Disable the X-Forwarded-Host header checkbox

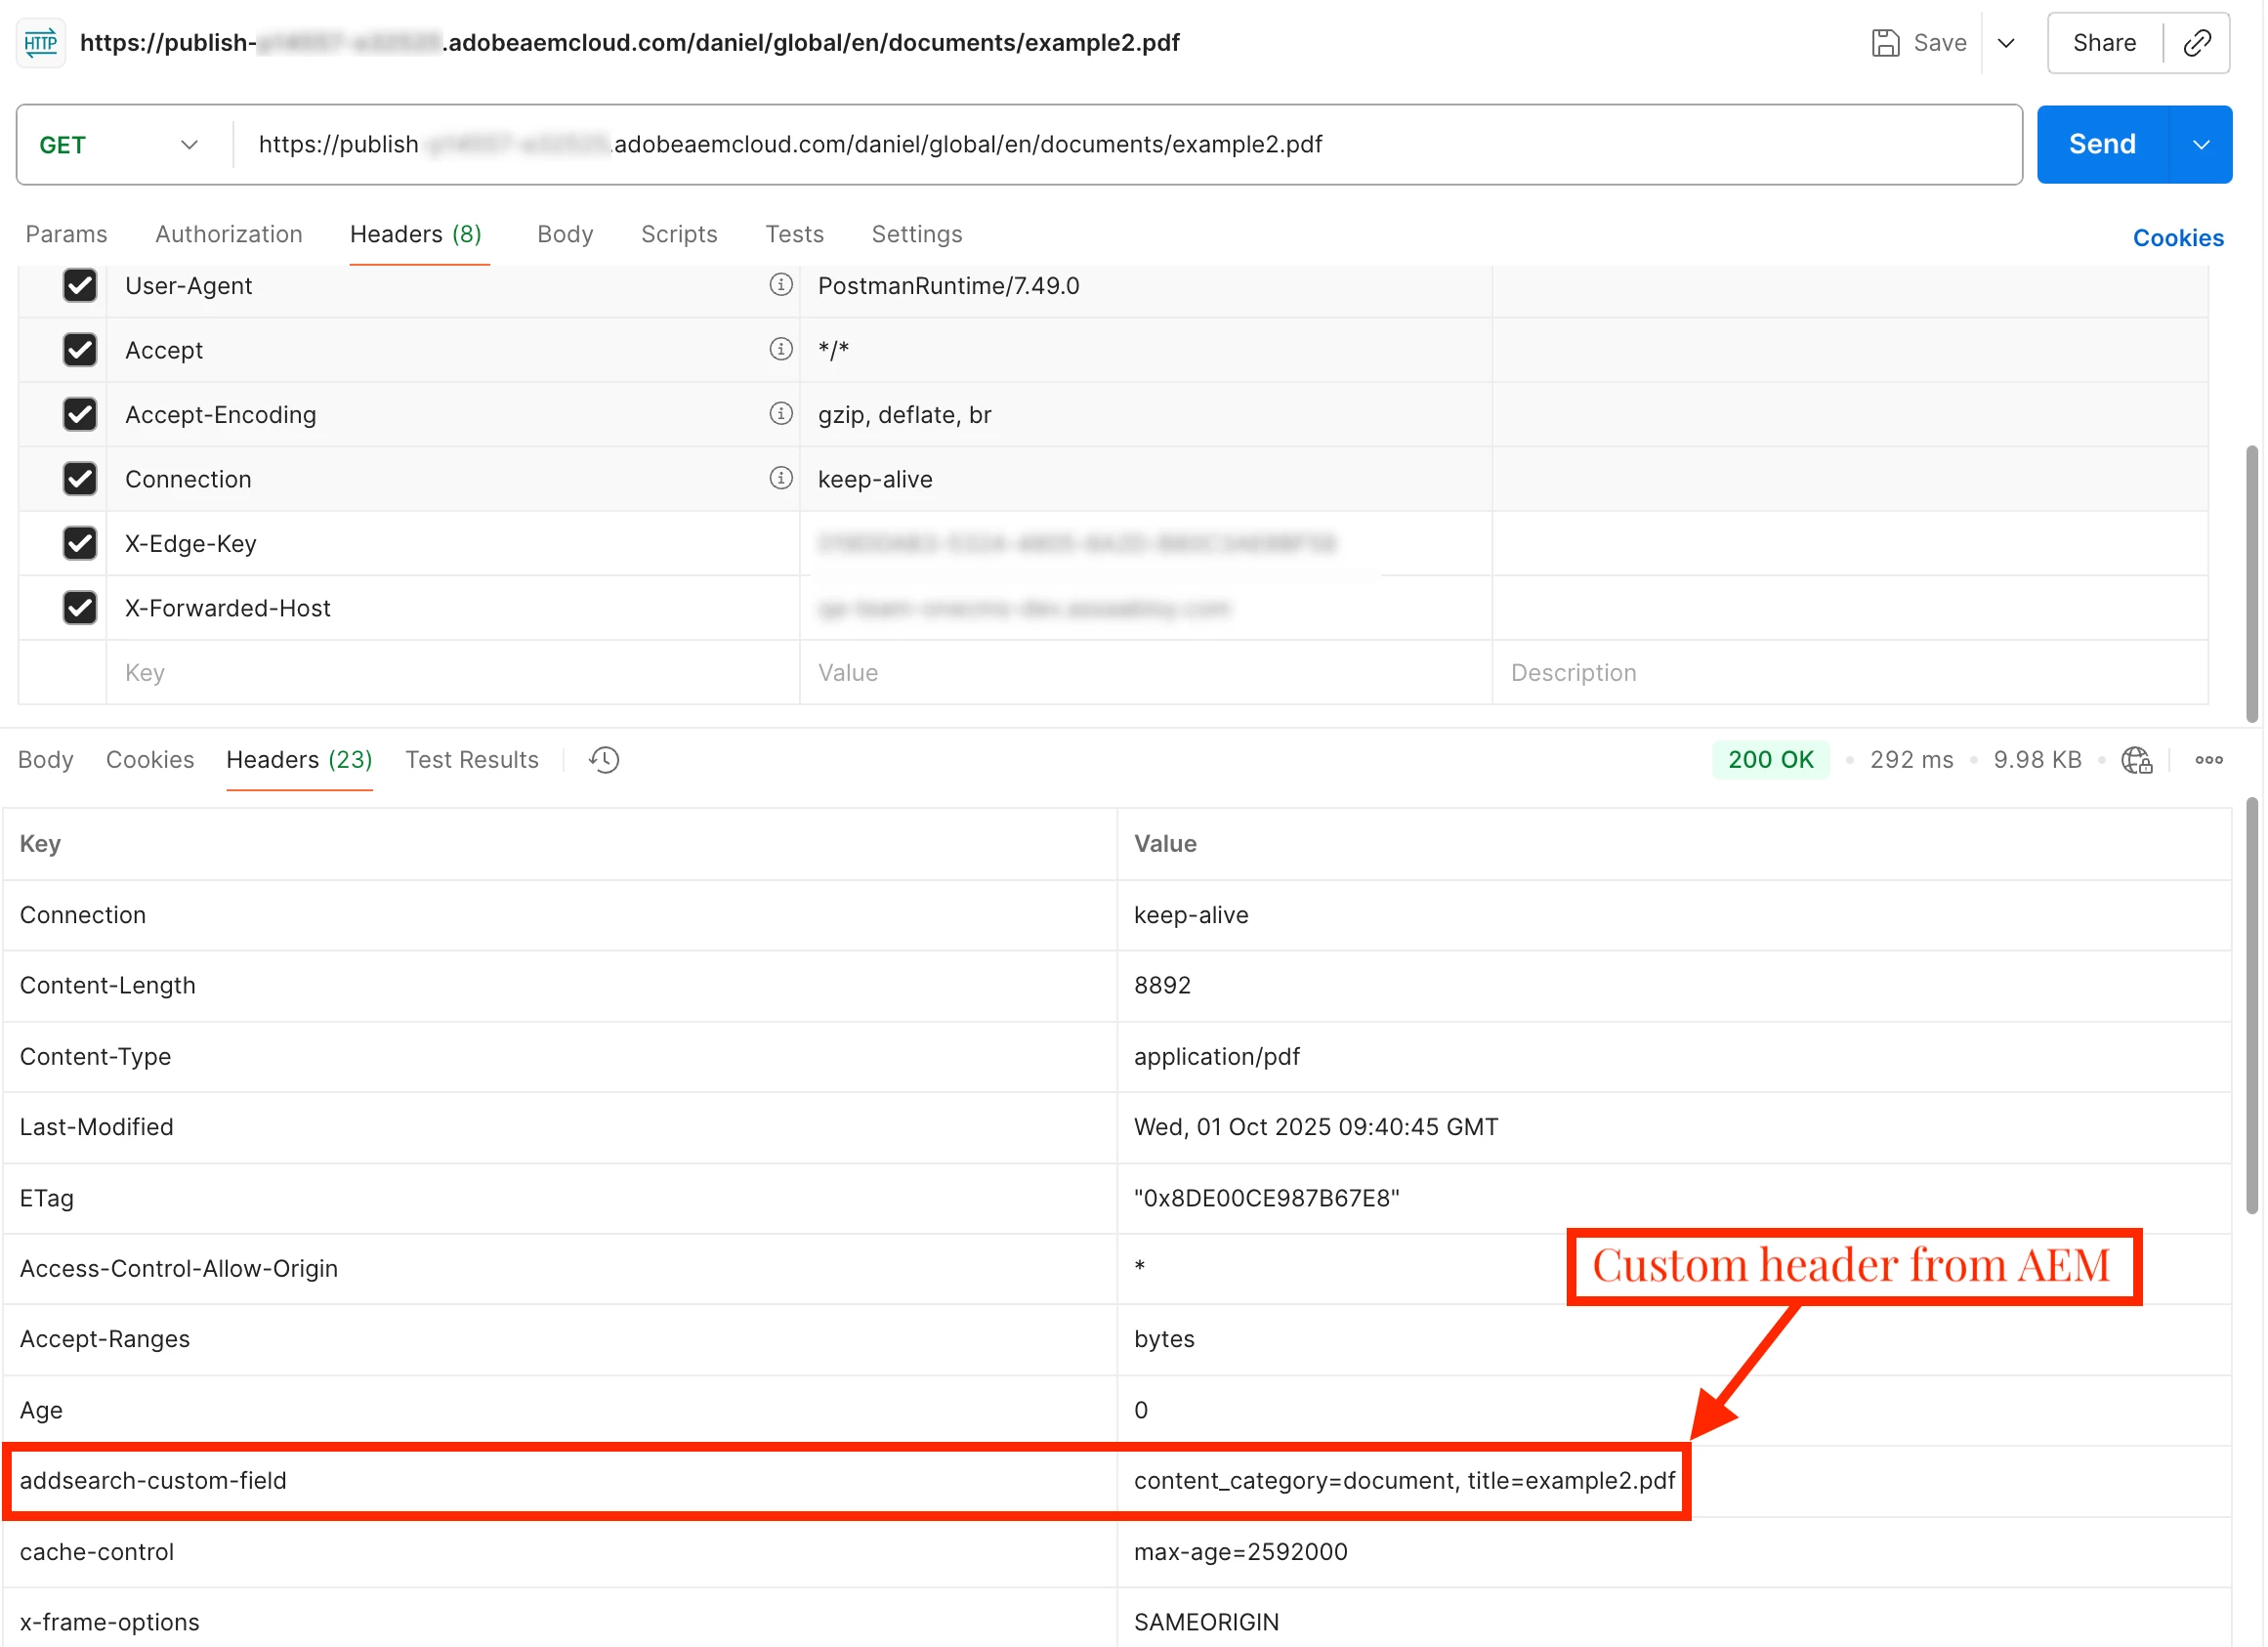click(x=80, y=608)
